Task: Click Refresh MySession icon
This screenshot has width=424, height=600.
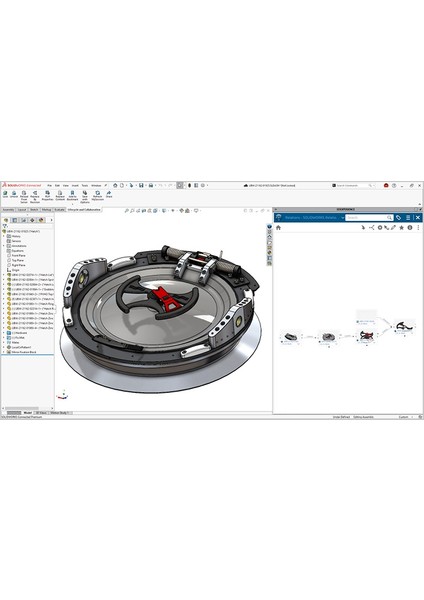Action: click(98, 193)
